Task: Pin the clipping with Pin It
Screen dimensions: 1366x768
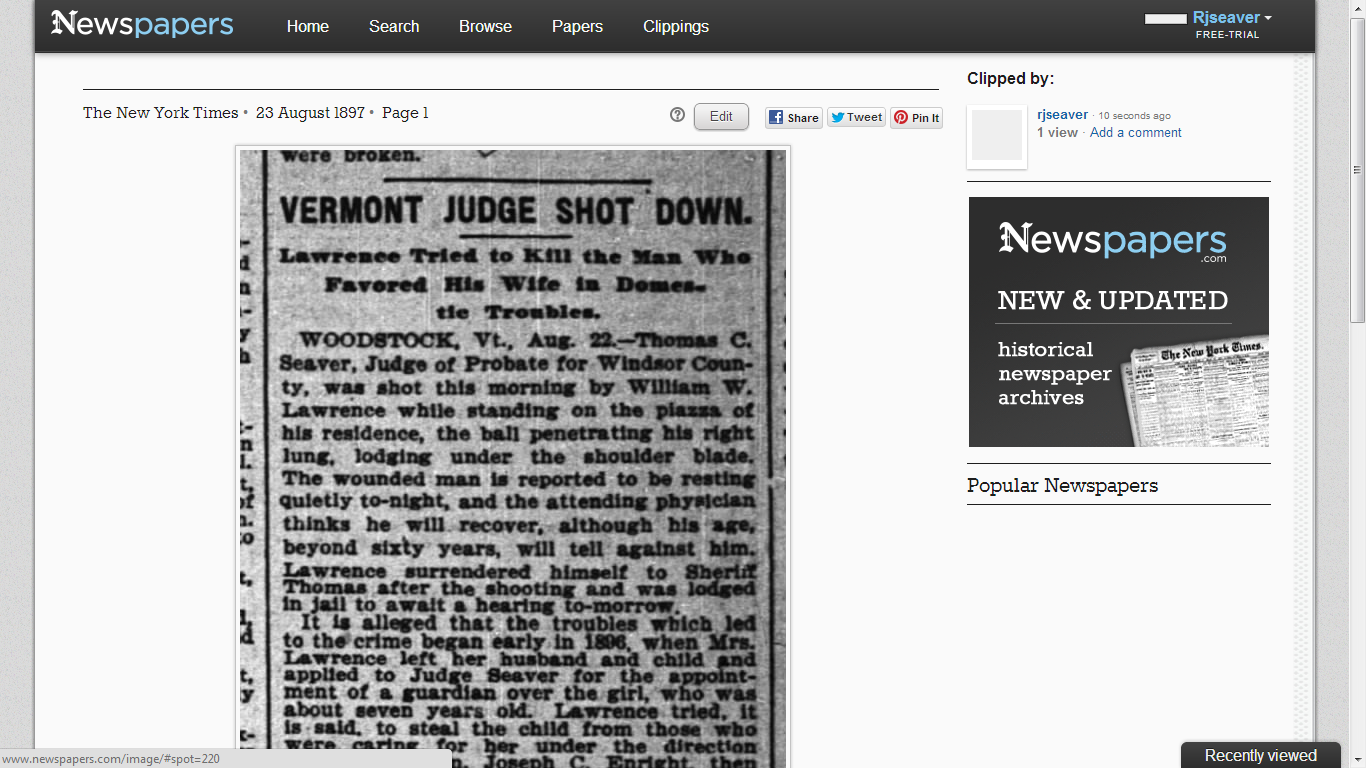Action: click(x=917, y=117)
